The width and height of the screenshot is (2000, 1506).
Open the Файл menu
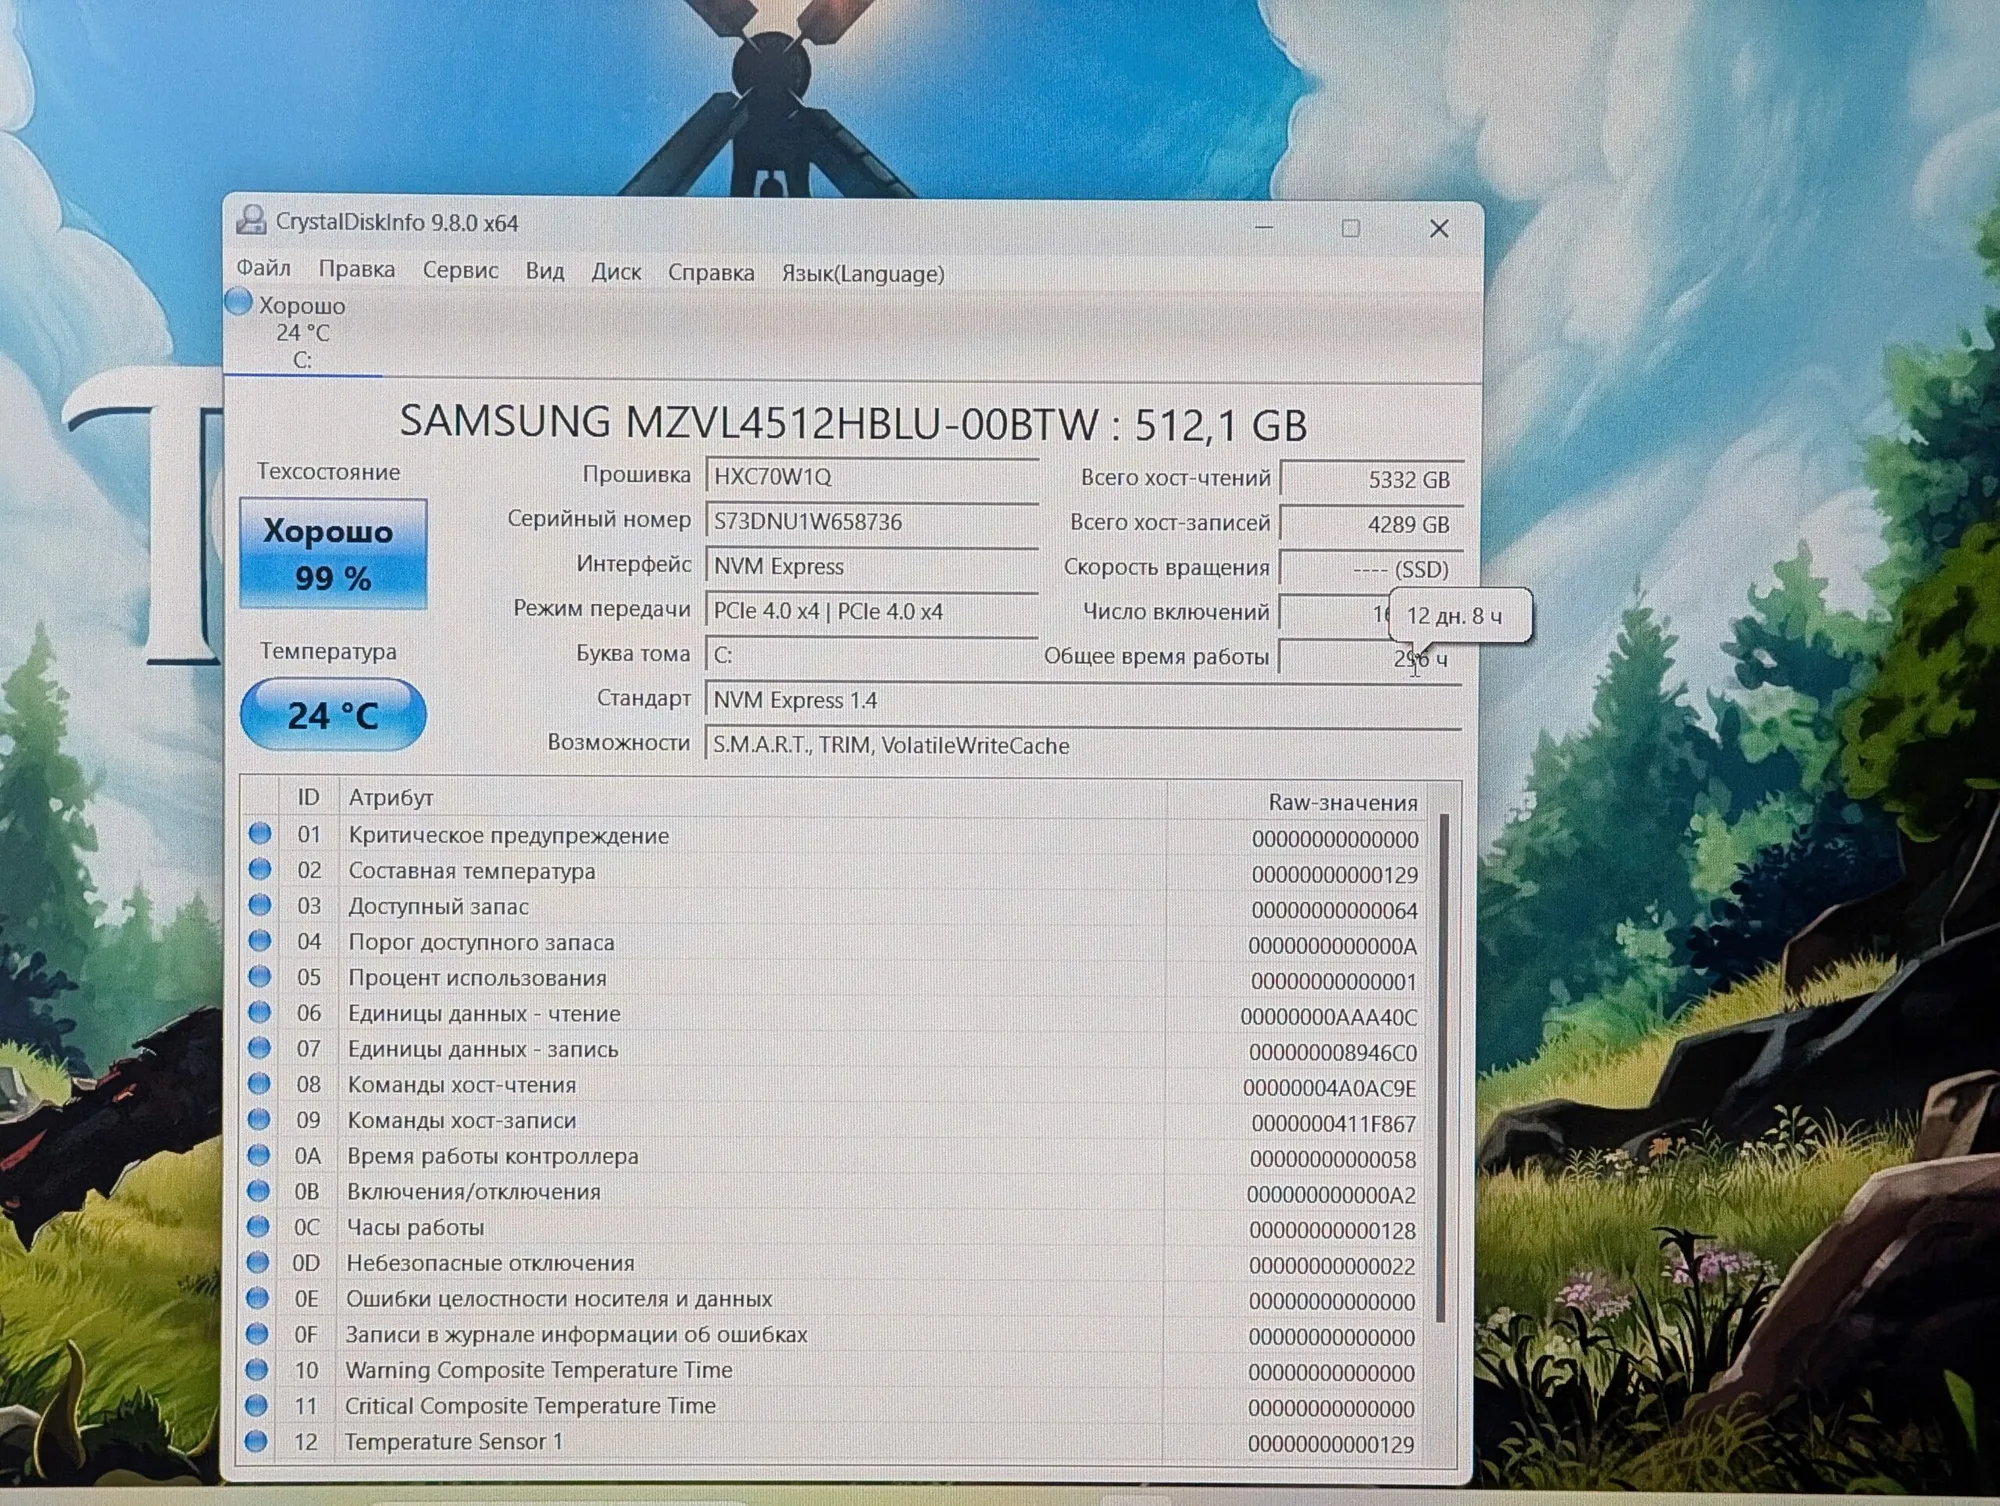(x=263, y=268)
